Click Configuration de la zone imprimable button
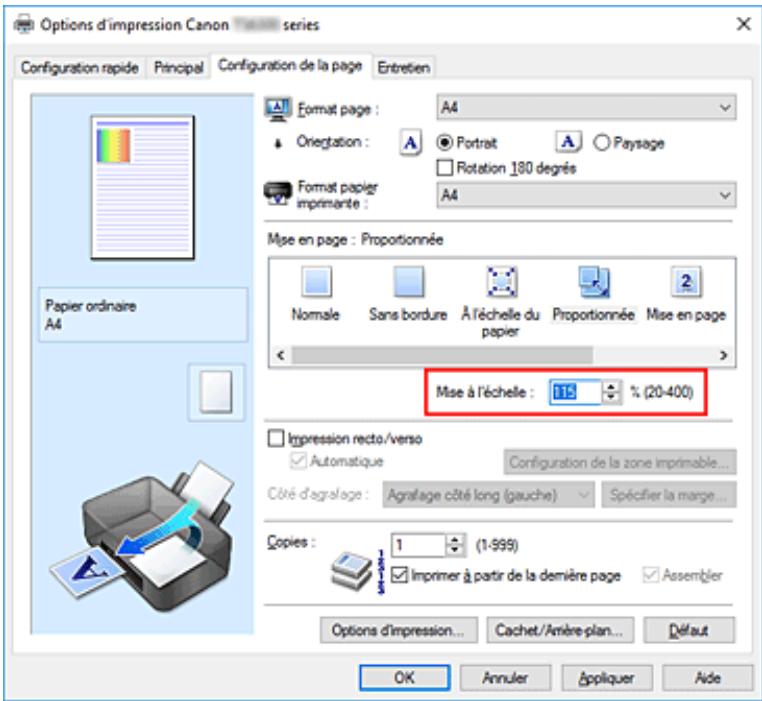The height and width of the screenshot is (701, 762). pyautogui.click(x=620, y=462)
